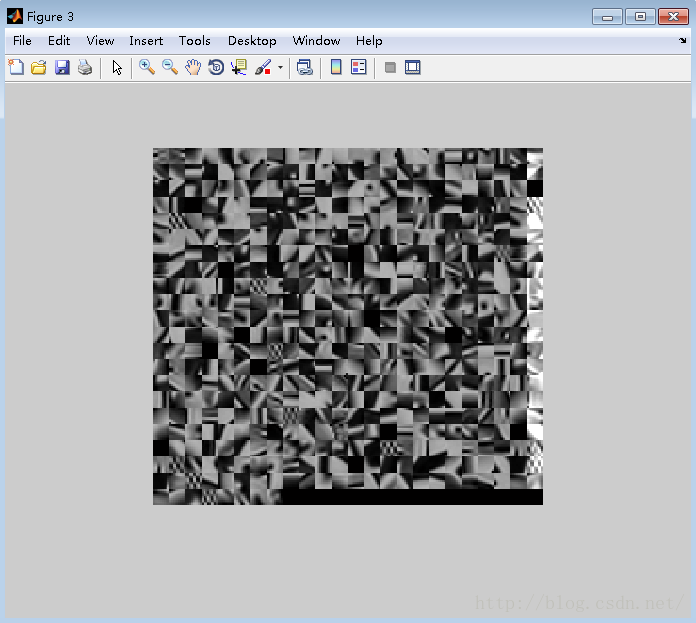Insert a legend
This screenshot has height=623, width=696.
(x=359, y=67)
